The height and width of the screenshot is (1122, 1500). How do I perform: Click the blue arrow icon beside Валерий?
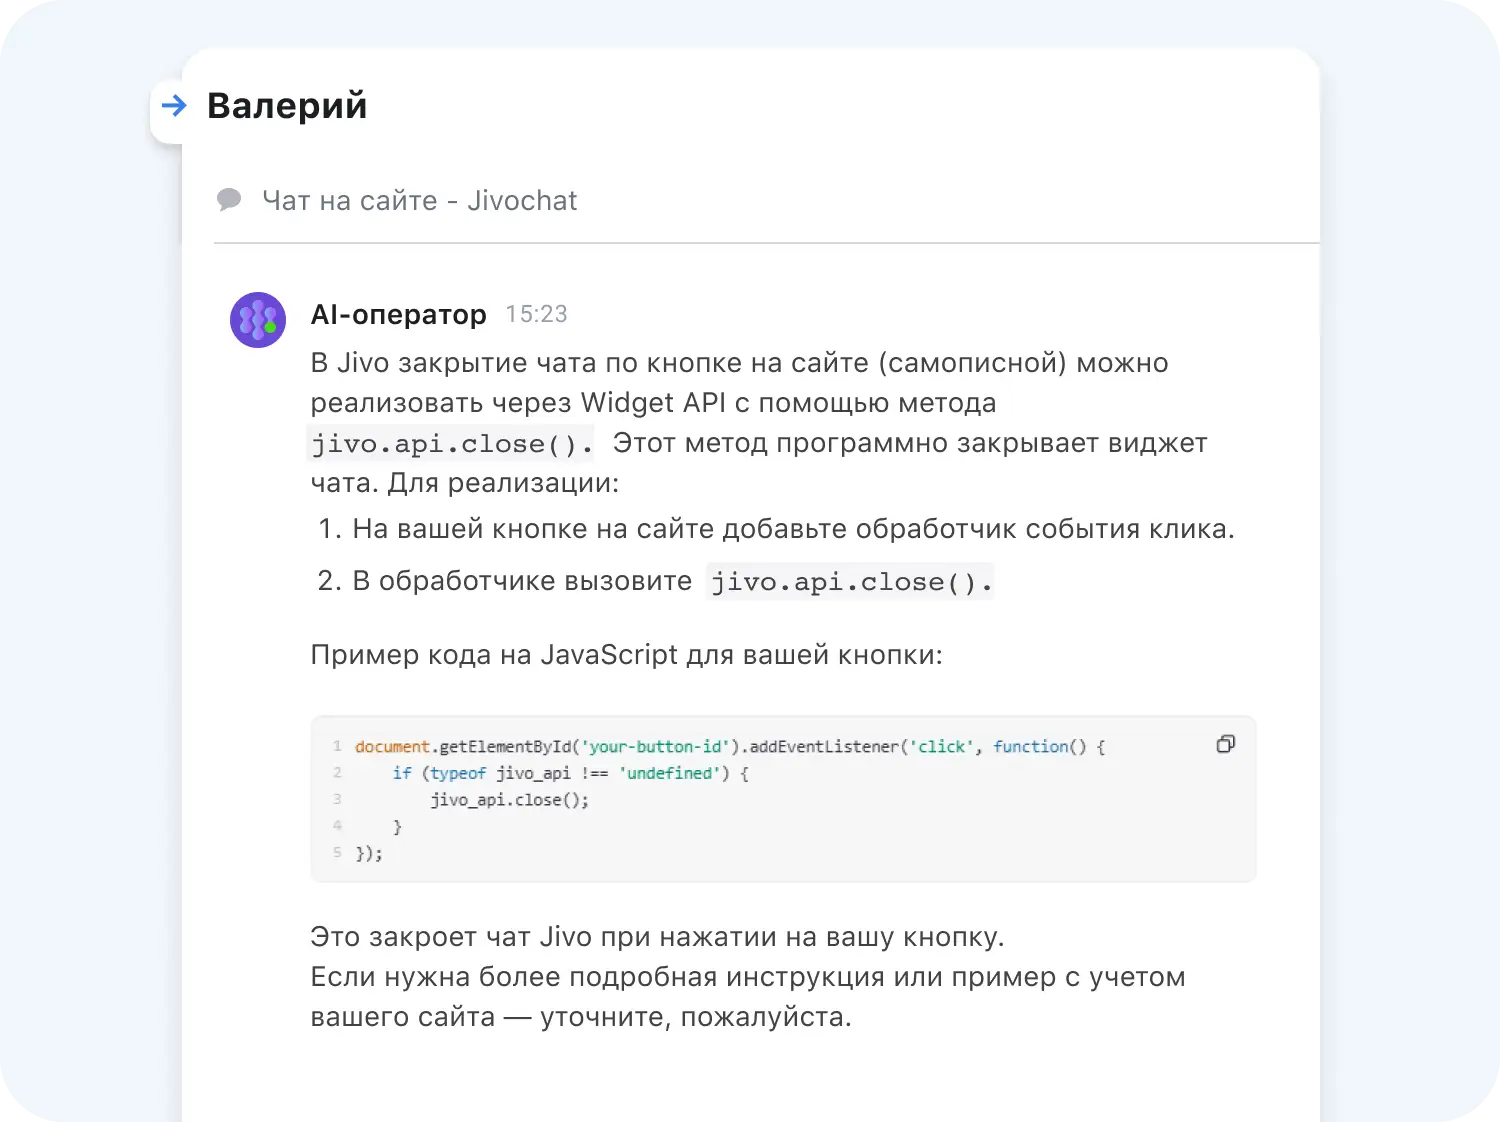pyautogui.click(x=174, y=105)
